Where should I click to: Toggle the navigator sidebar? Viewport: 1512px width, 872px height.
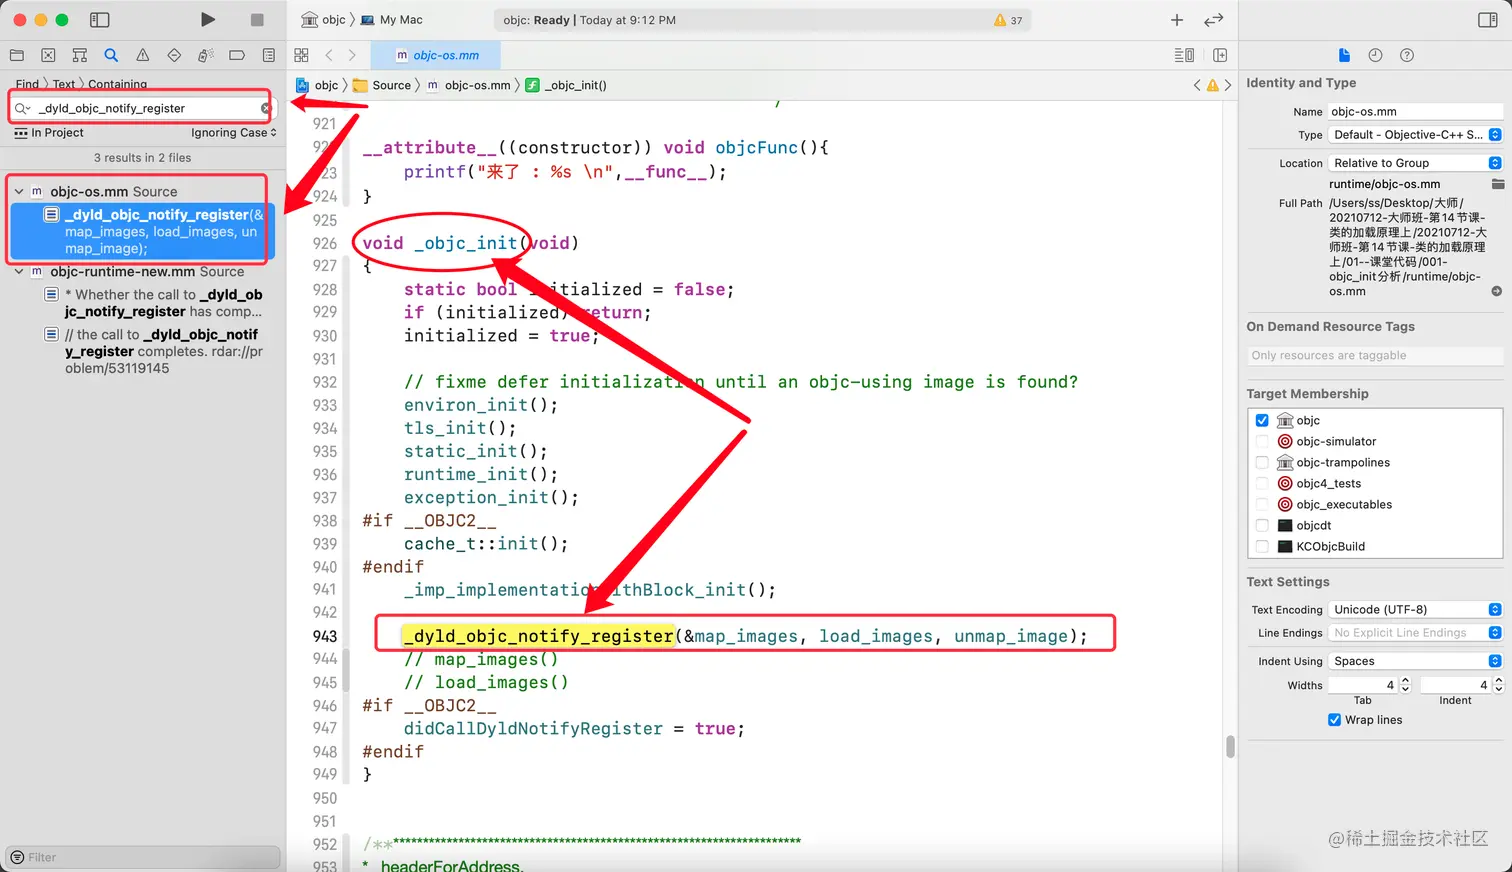click(x=99, y=20)
